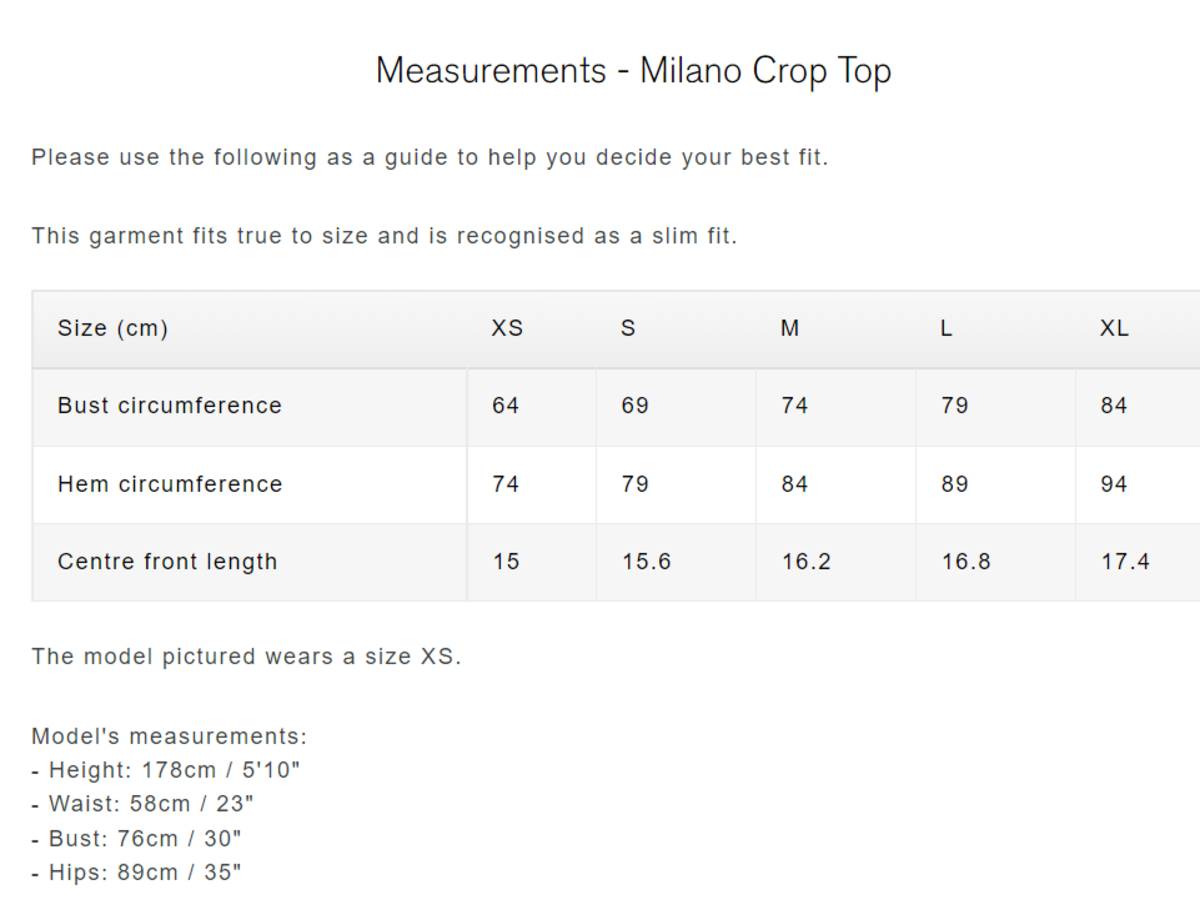Click the Measurements - Milano Crop Top heading

(x=633, y=71)
